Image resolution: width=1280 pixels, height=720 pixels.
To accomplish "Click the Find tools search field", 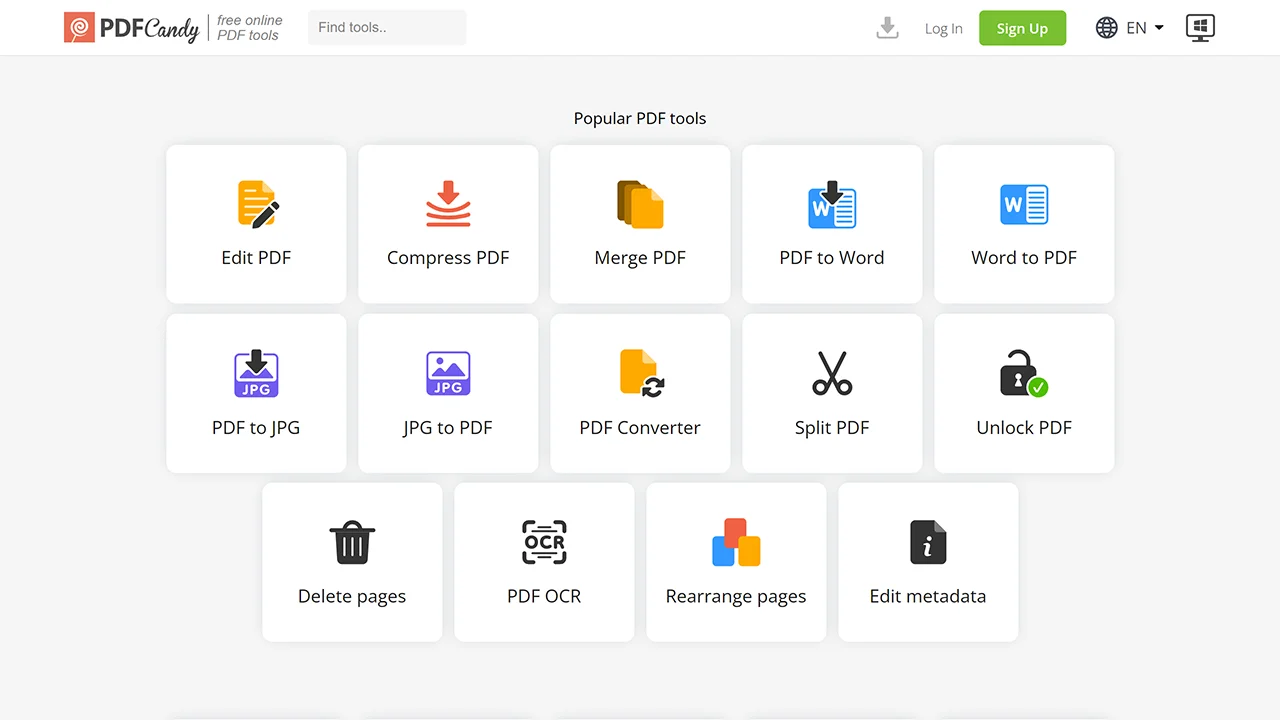I will coord(387,28).
